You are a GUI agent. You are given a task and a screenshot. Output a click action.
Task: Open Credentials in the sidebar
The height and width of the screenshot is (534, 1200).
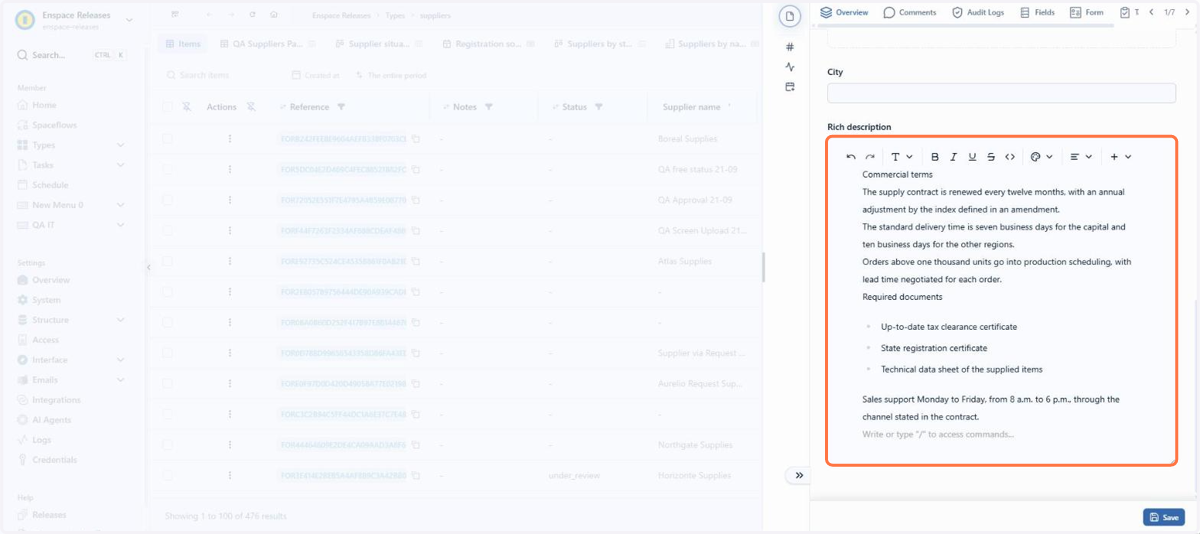[x=54, y=460]
